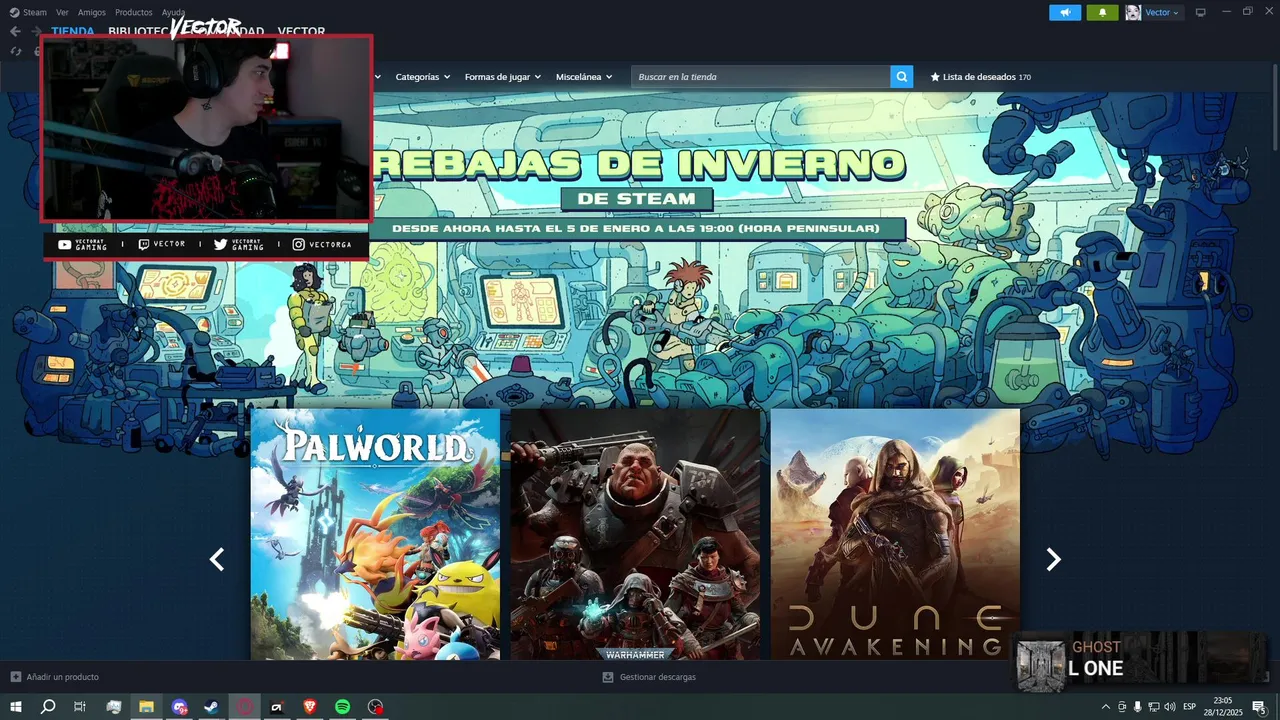The image size is (1280, 720).
Task: Click the wishlist star icon
Action: pyautogui.click(x=935, y=77)
